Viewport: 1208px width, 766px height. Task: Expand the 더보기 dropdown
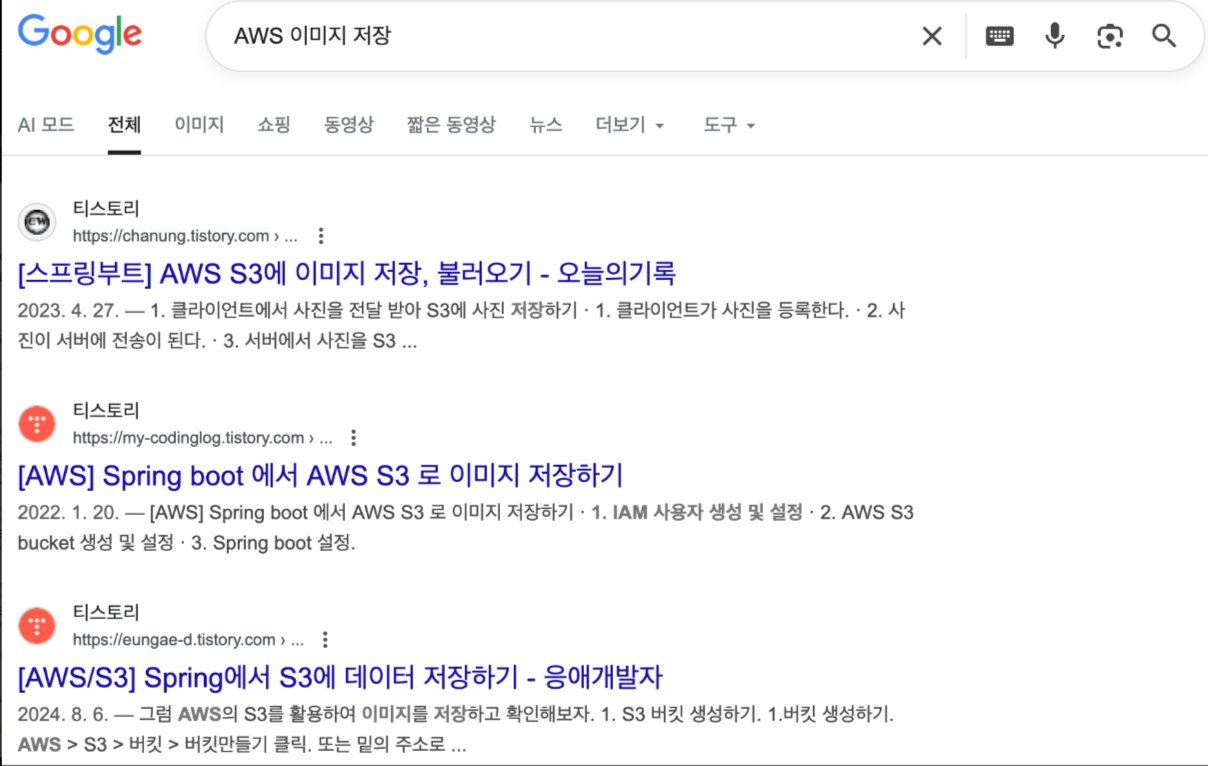tap(630, 125)
